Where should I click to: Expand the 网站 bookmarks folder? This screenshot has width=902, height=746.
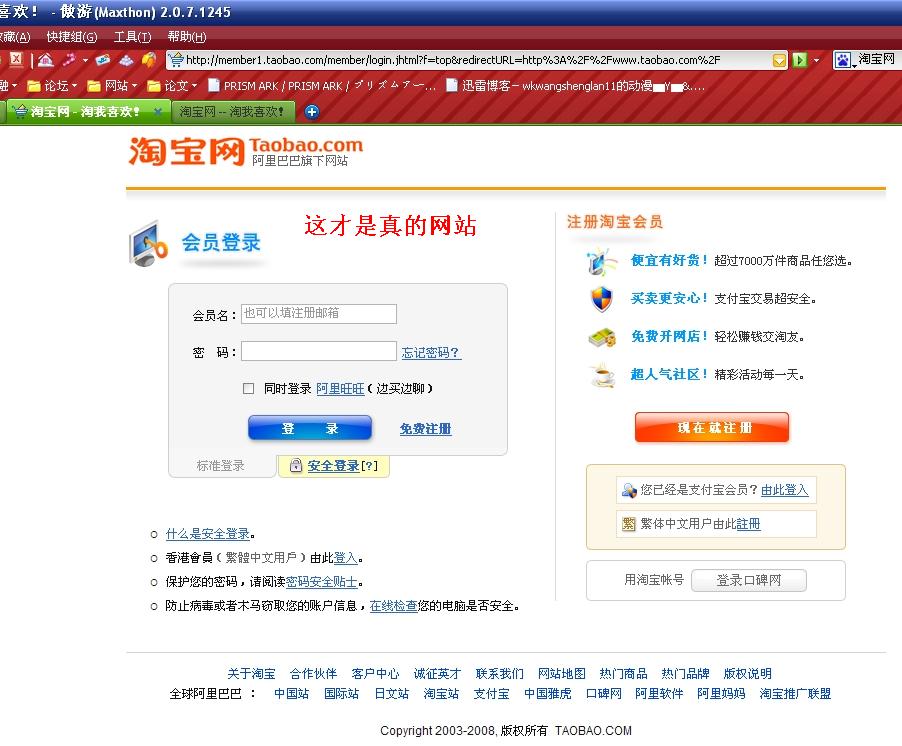coord(112,86)
